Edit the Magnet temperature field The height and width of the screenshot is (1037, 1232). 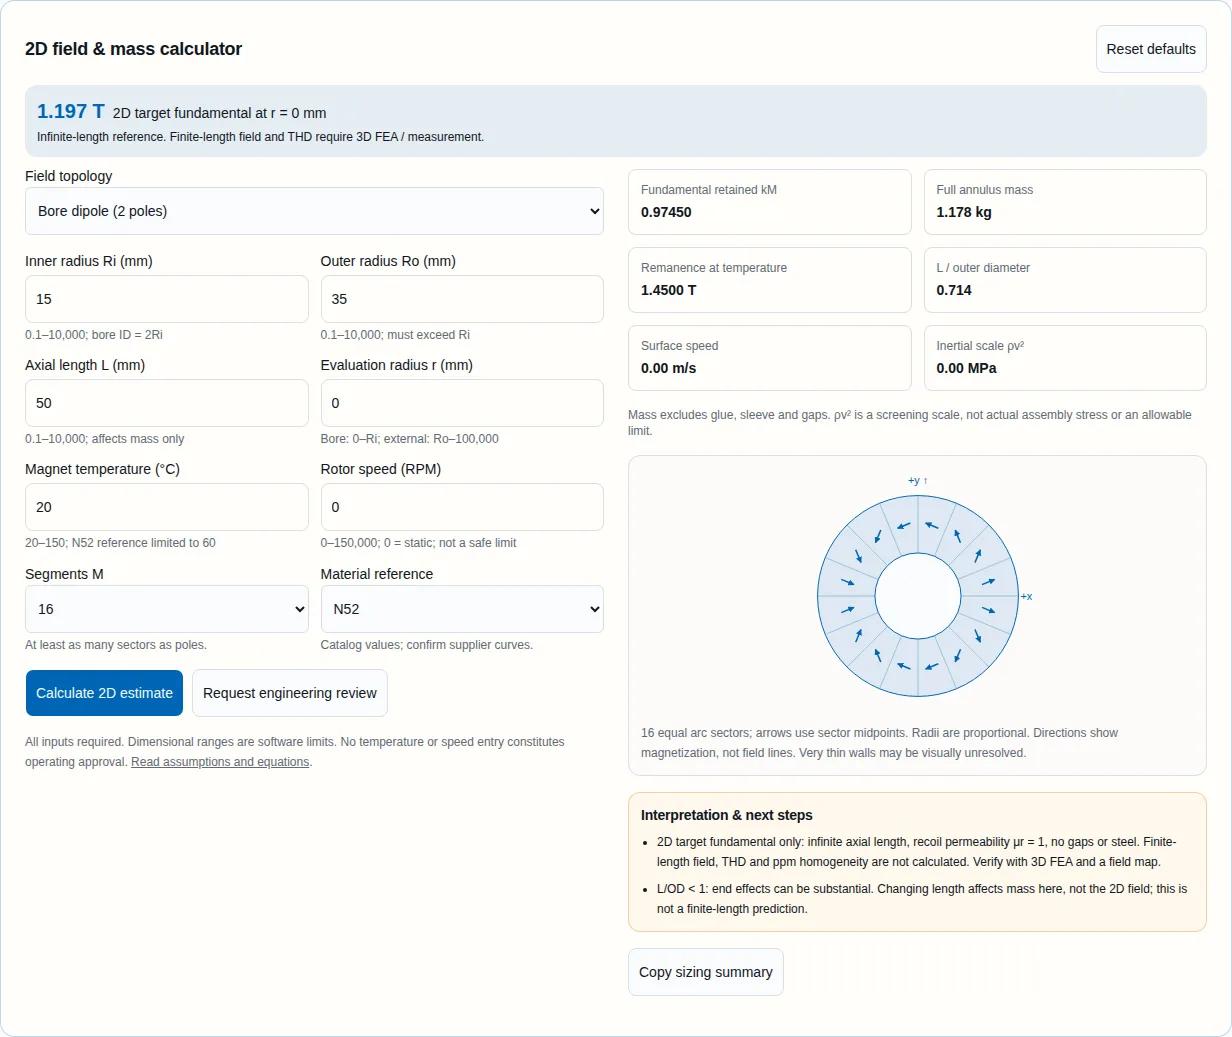pos(167,507)
